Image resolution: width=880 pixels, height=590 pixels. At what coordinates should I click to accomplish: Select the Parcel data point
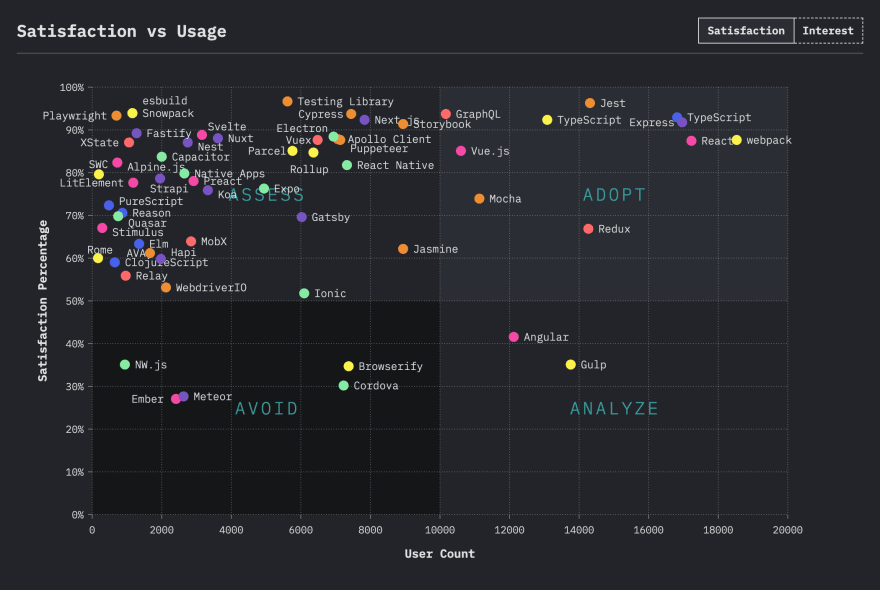coord(292,151)
